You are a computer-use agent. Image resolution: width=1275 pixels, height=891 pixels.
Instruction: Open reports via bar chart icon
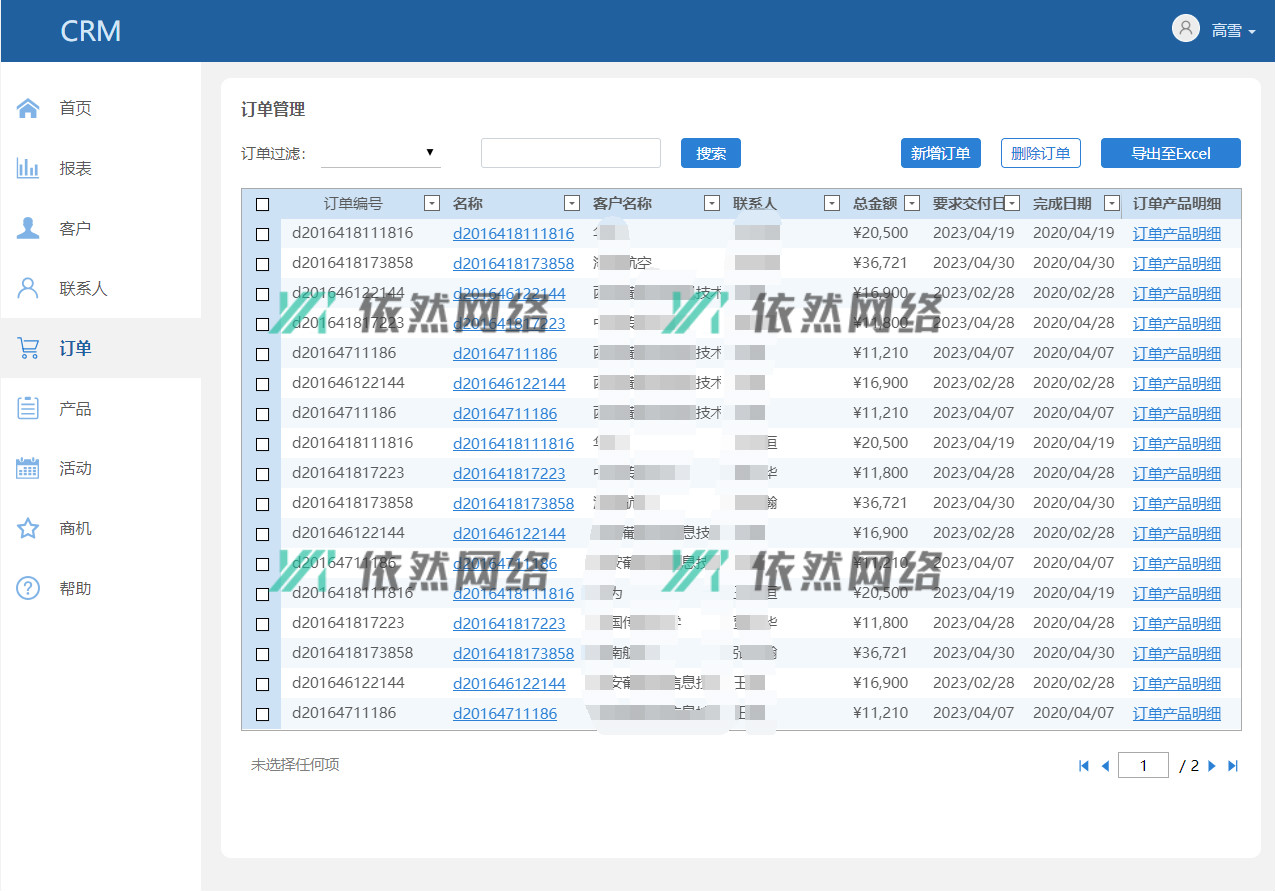tap(28, 168)
